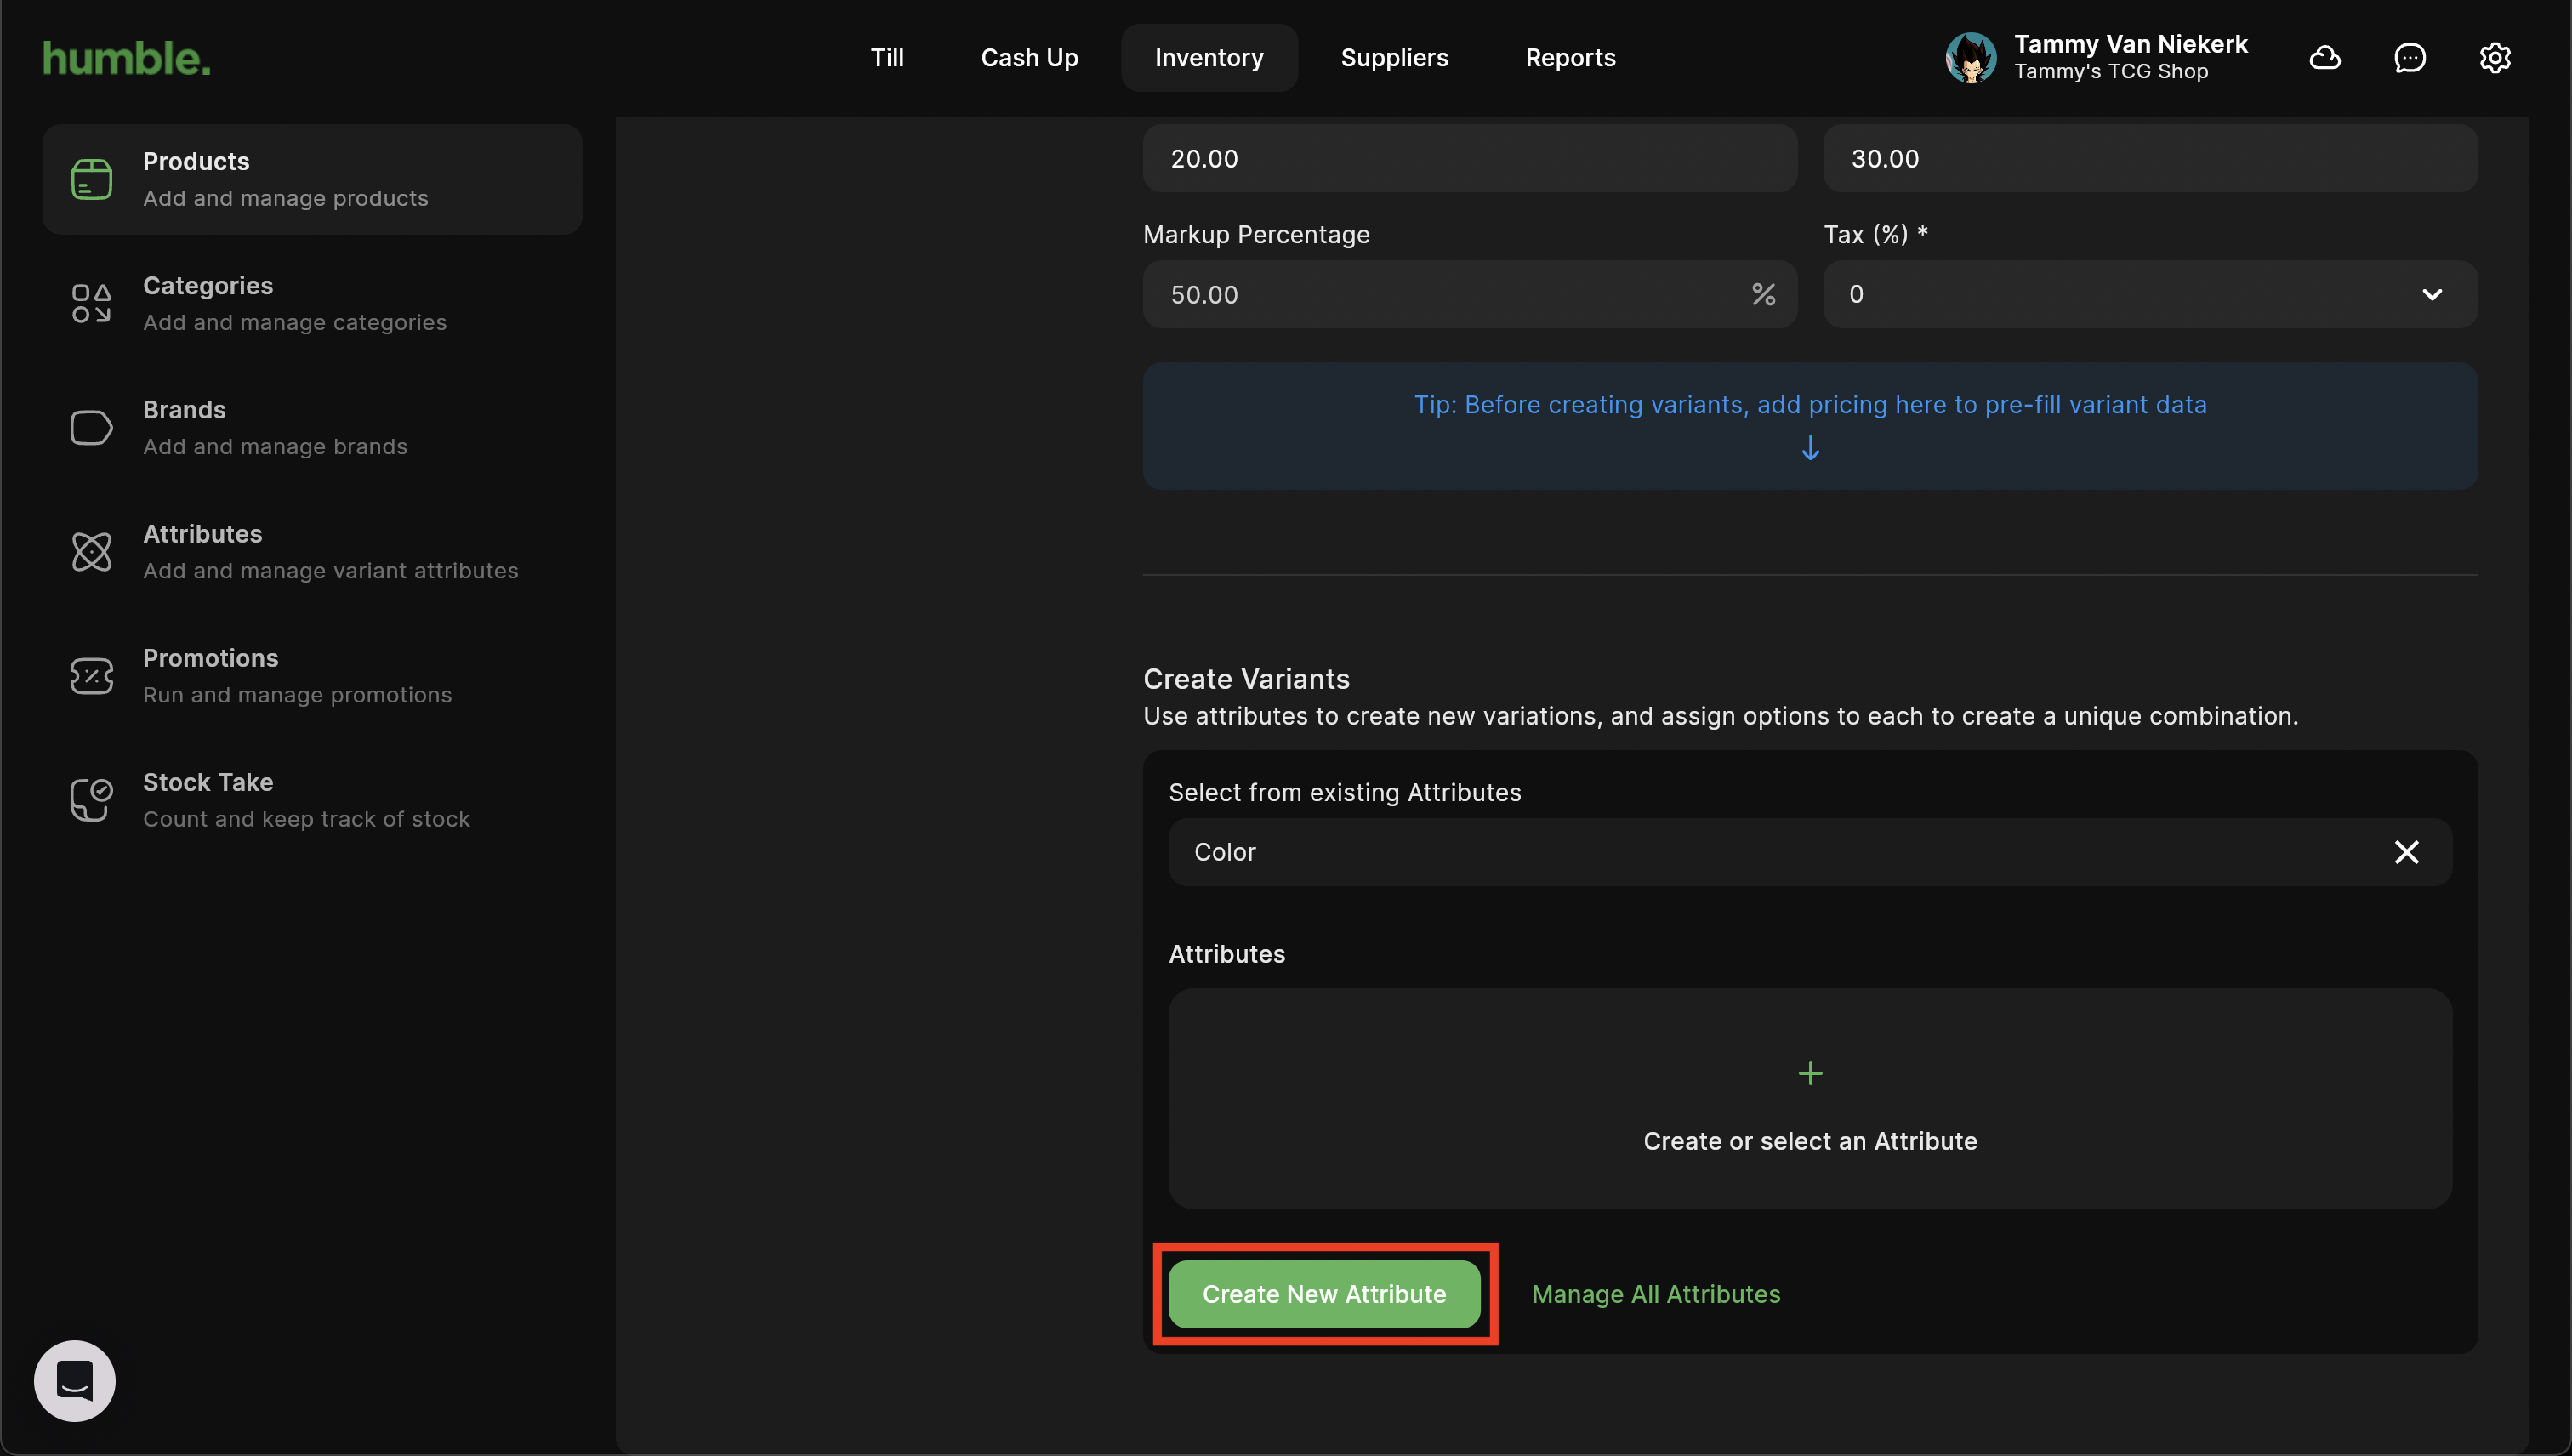This screenshot has width=2572, height=1456.
Task: Open the cloud sync icon
Action: pos(2325,58)
